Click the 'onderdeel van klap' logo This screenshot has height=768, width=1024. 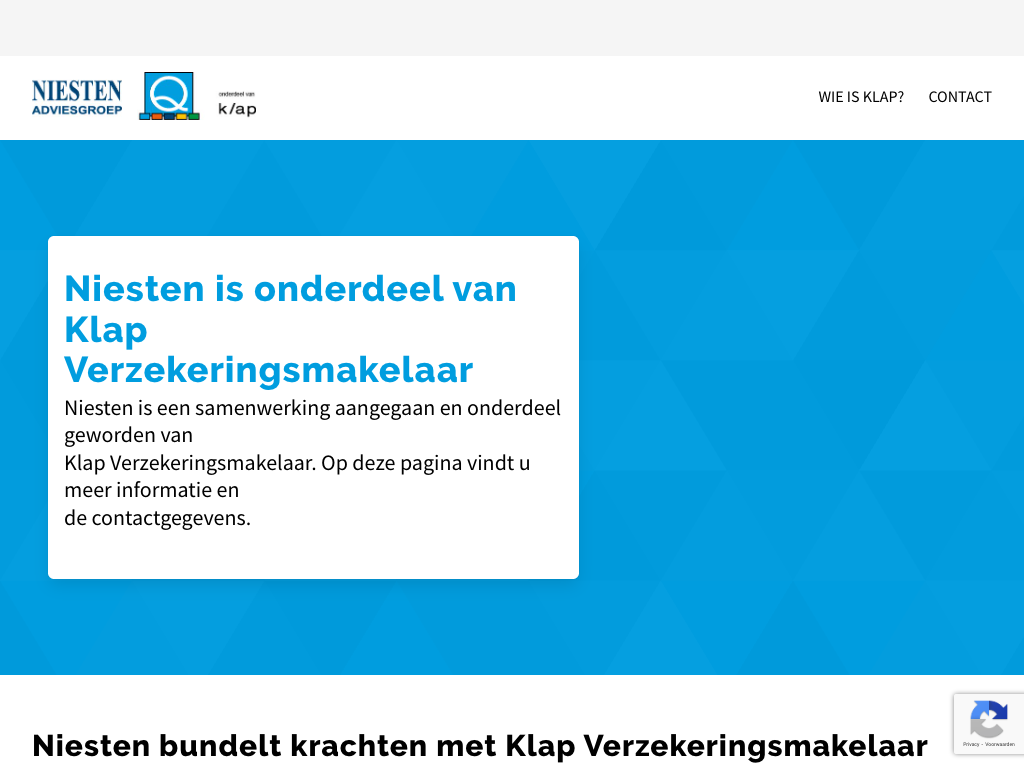237,104
